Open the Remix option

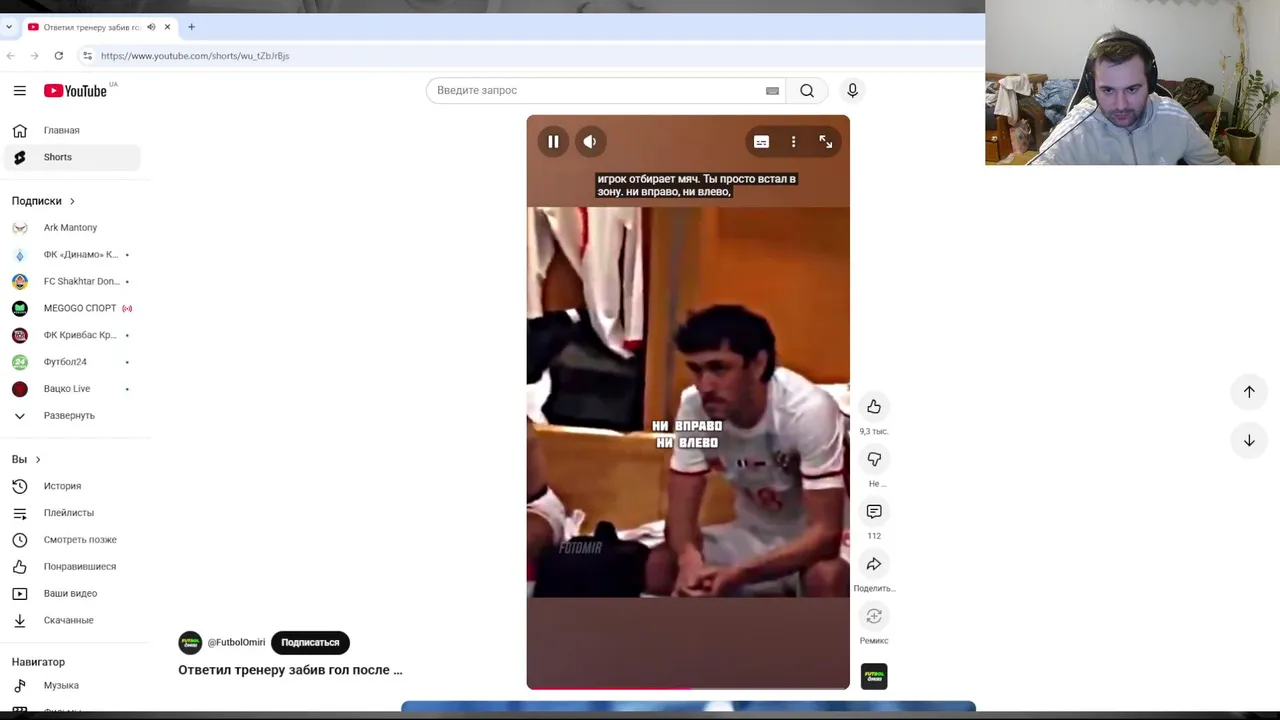tap(874, 616)
